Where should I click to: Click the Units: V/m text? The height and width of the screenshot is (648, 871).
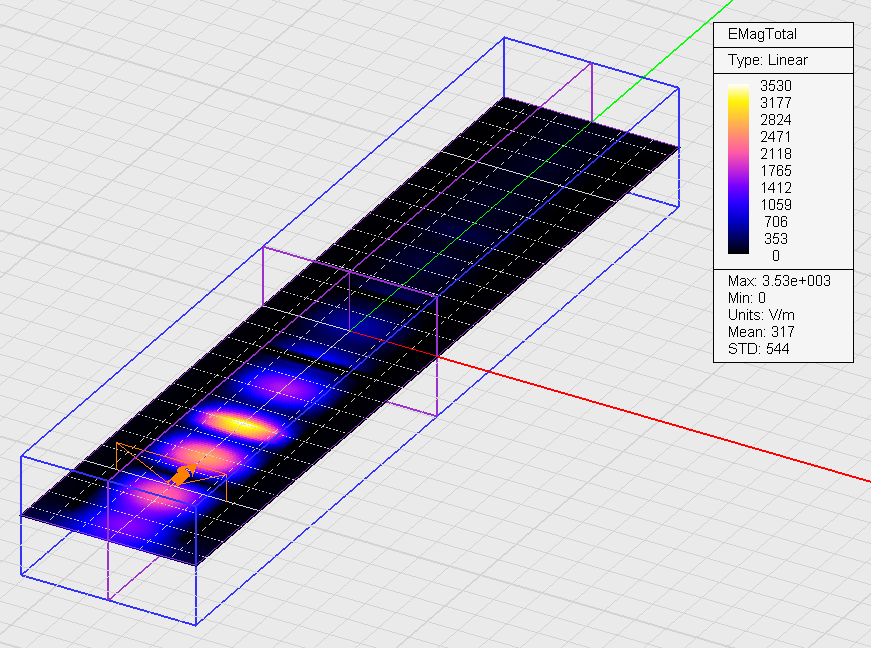click(759, 315)
